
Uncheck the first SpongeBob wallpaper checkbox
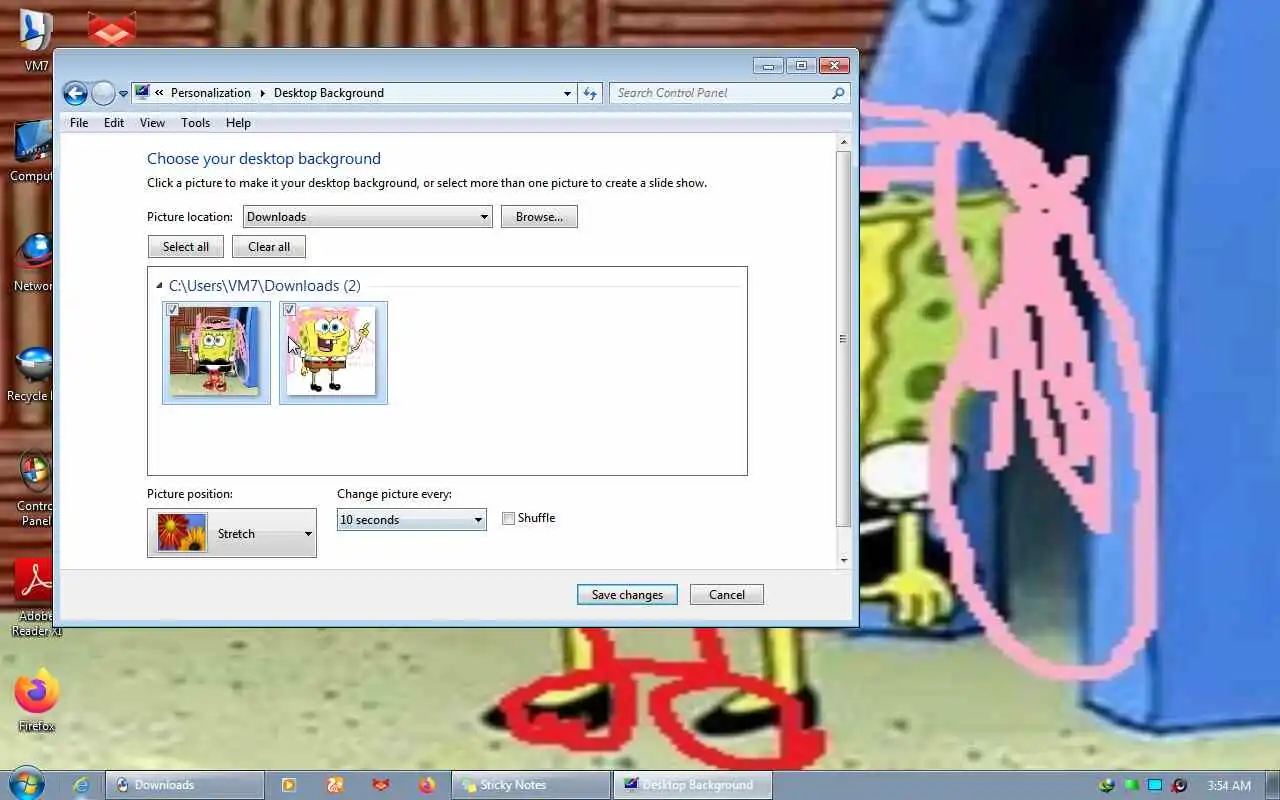(x=173, y=310)
